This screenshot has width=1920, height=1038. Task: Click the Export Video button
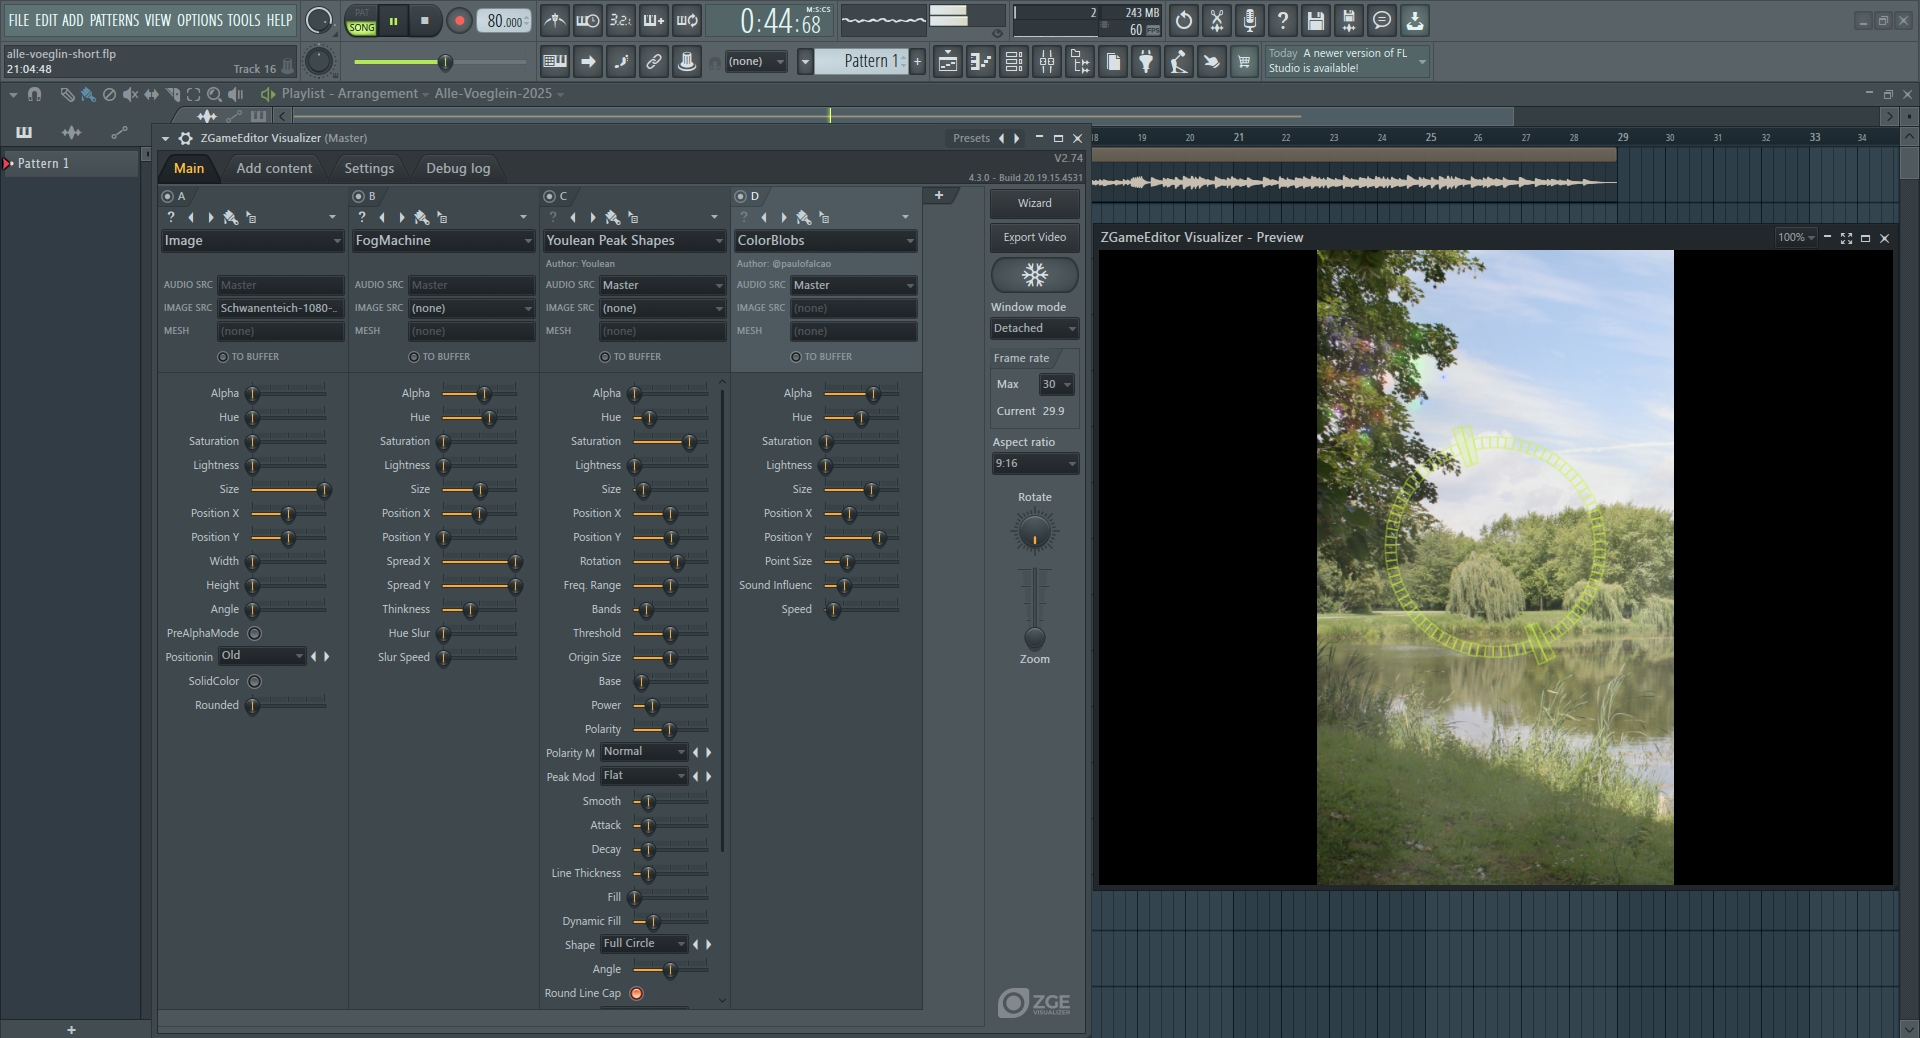[1034, 237]
